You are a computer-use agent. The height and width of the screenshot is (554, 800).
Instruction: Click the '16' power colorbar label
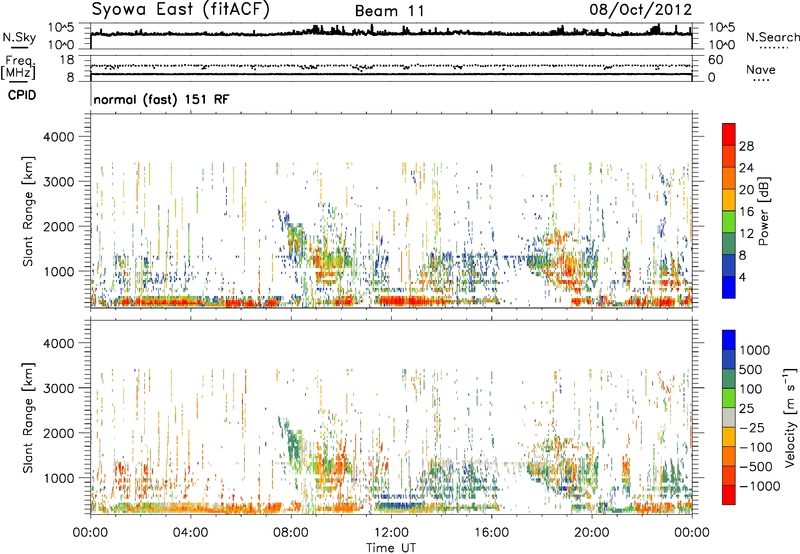tap(746, 212)
